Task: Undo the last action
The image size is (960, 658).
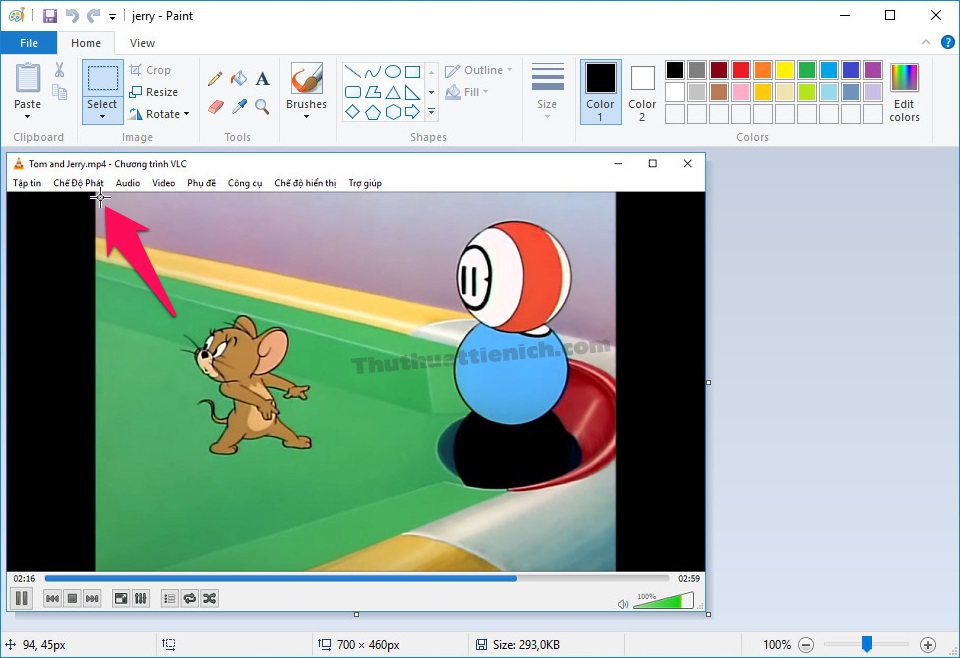Action: coord(72,16)
